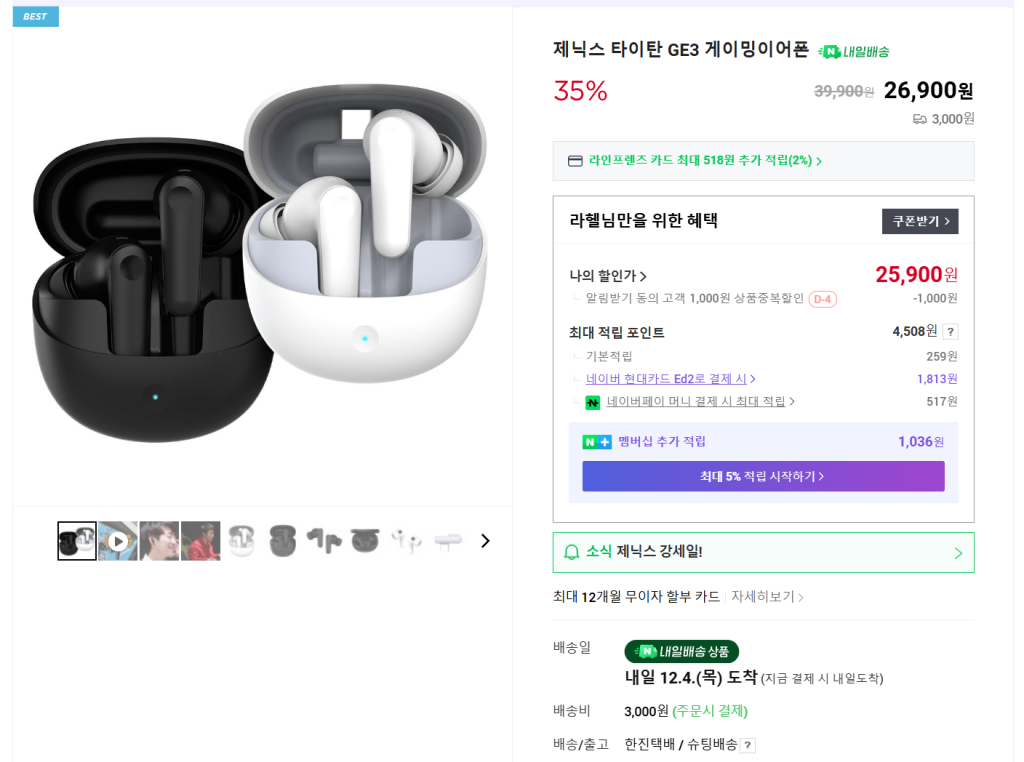Open 네이버 현대카드 Ed2로 결제 시 link
Image resolution: width=1024 pixels, height=762 pixels.
(x=670, y=379)
